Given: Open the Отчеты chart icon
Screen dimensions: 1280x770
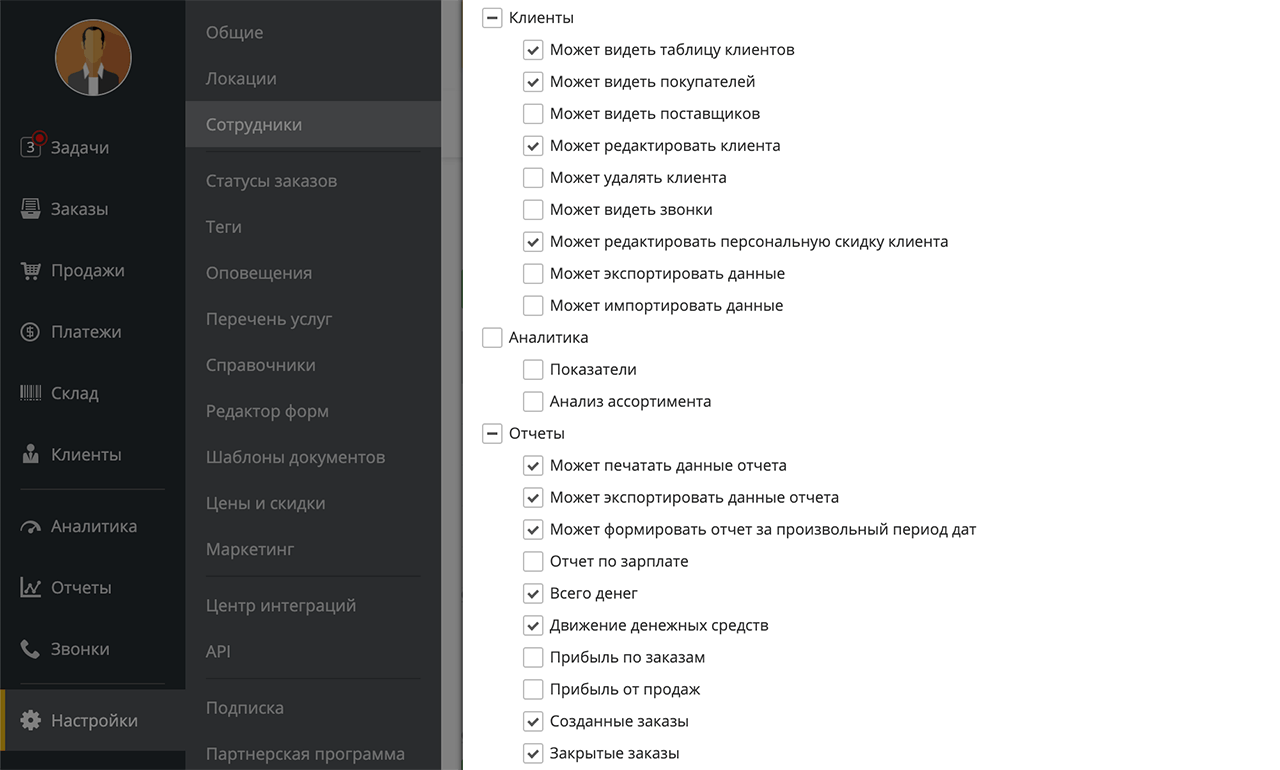Looking at the screenshot, I should click(x=31, y=588).
